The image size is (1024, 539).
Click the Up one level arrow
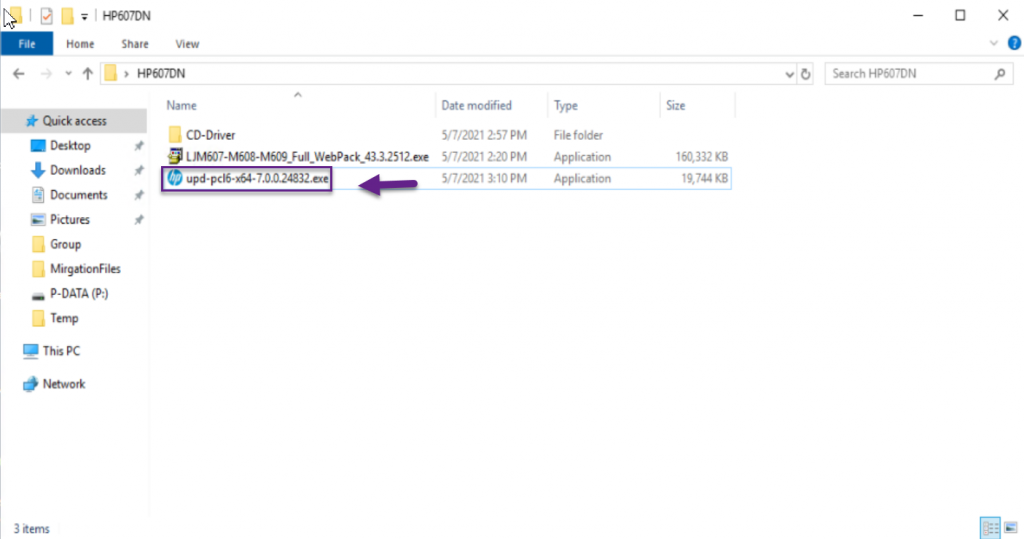tap(88, 74)
